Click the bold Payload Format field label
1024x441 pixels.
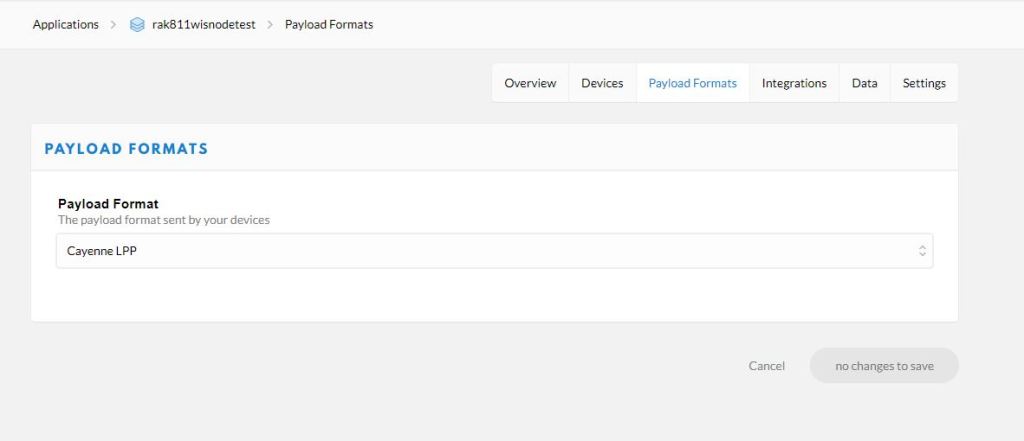[108, 204]
